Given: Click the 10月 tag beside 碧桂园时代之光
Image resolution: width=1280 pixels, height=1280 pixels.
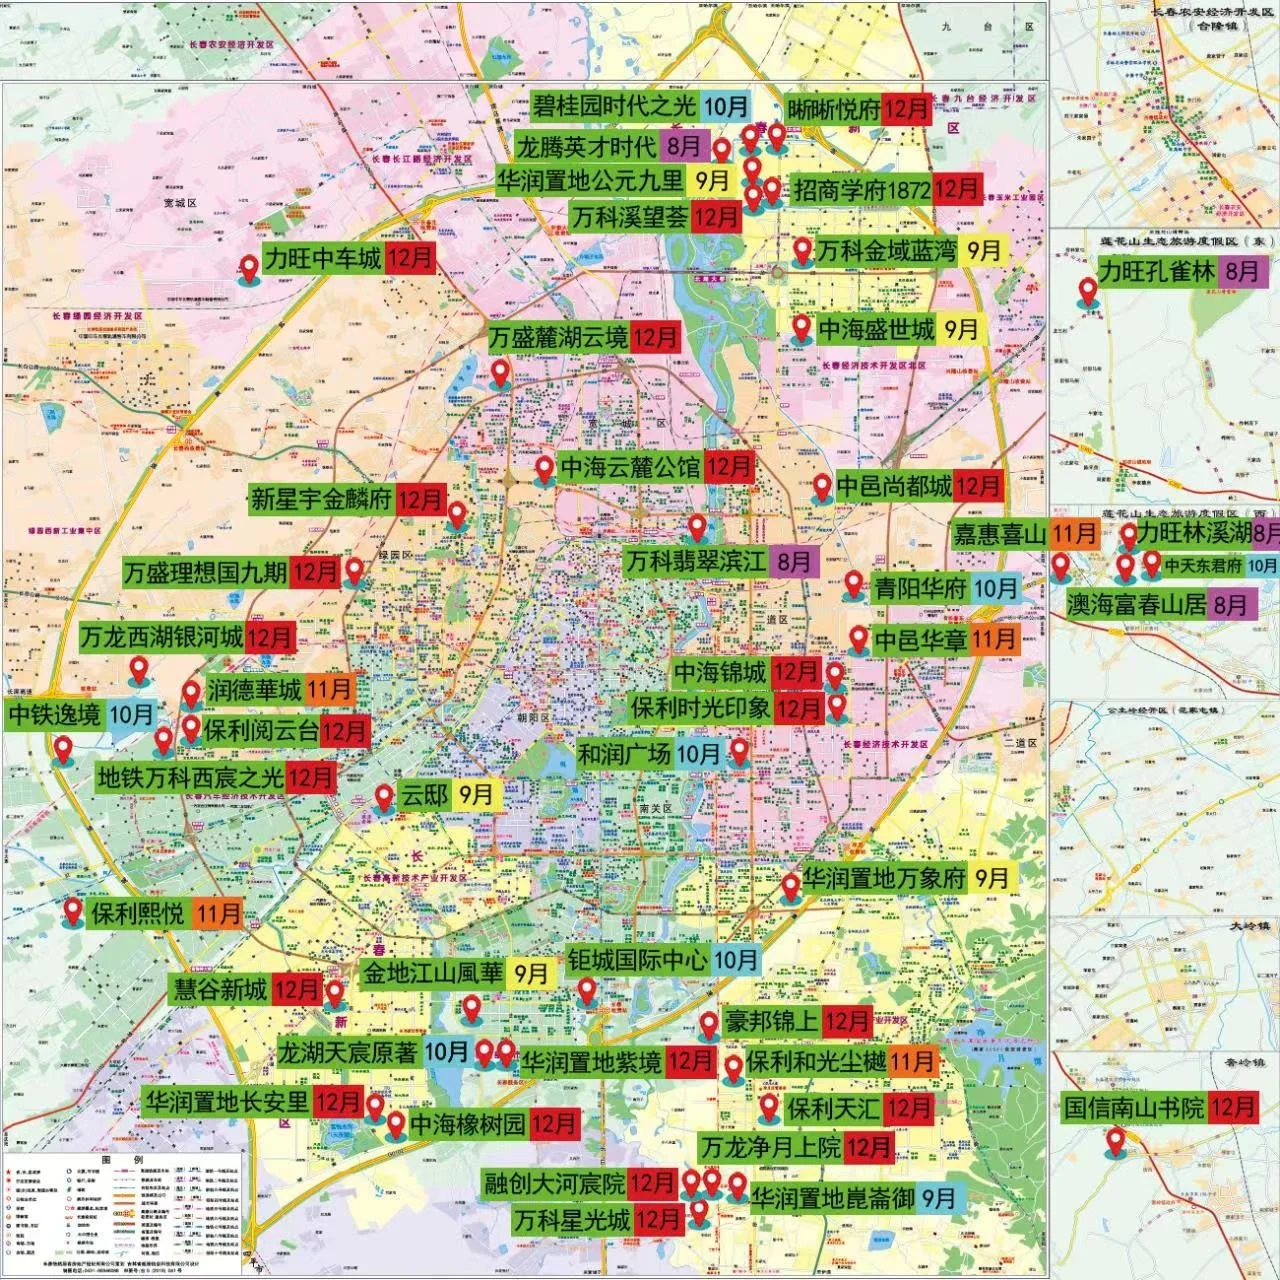Looking at the screenshot, I should (x=726, y=105).
